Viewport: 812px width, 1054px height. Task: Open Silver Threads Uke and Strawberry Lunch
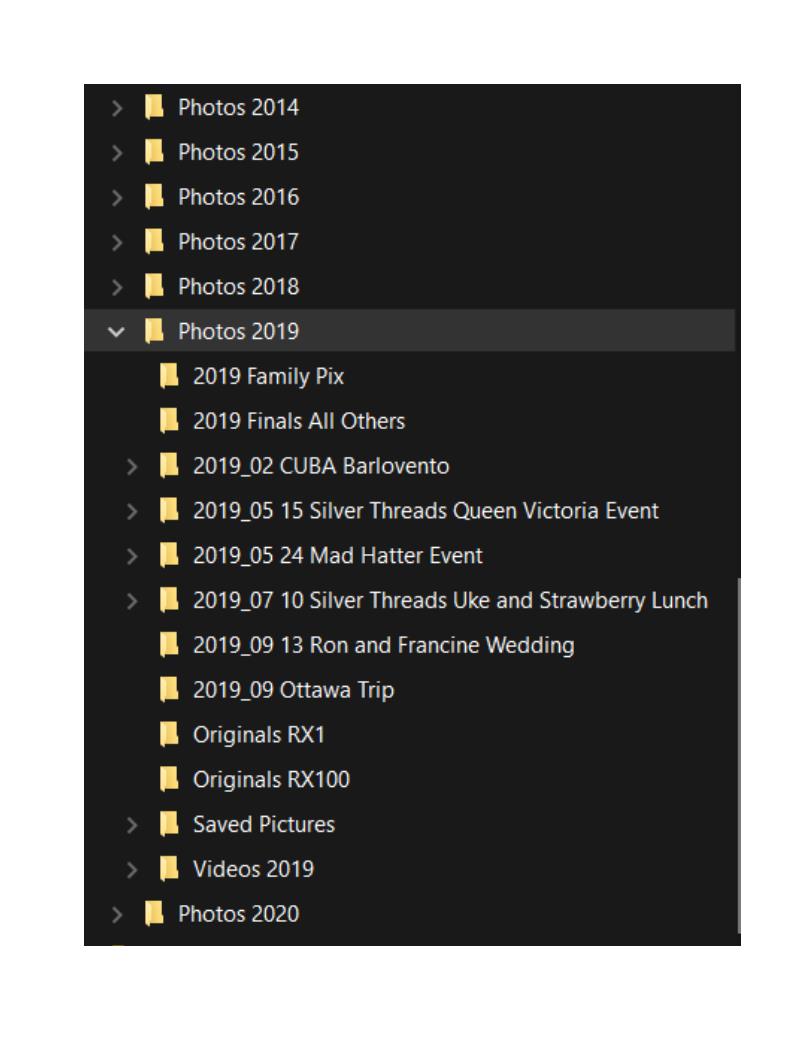(x=450, y=601)
